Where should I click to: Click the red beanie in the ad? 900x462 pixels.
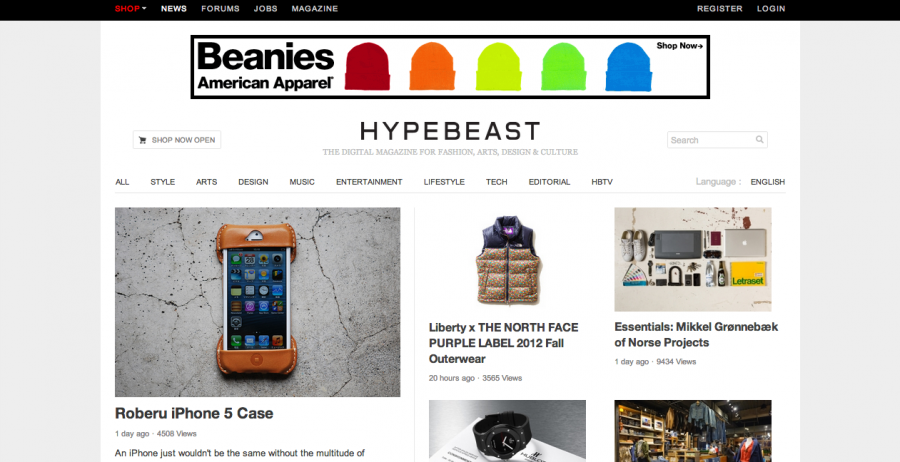click(x=367, y=67)
